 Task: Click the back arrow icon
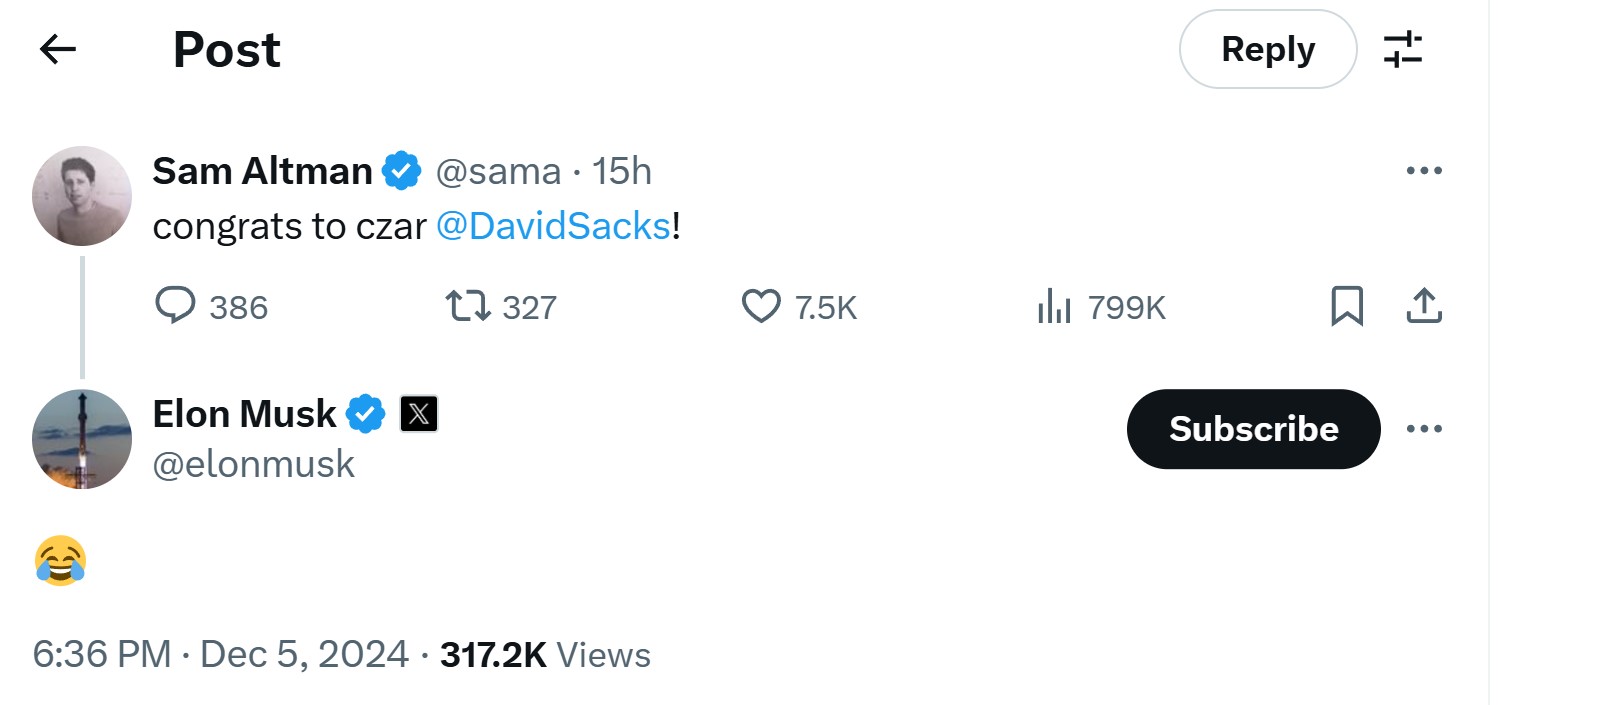pos(58,49)
